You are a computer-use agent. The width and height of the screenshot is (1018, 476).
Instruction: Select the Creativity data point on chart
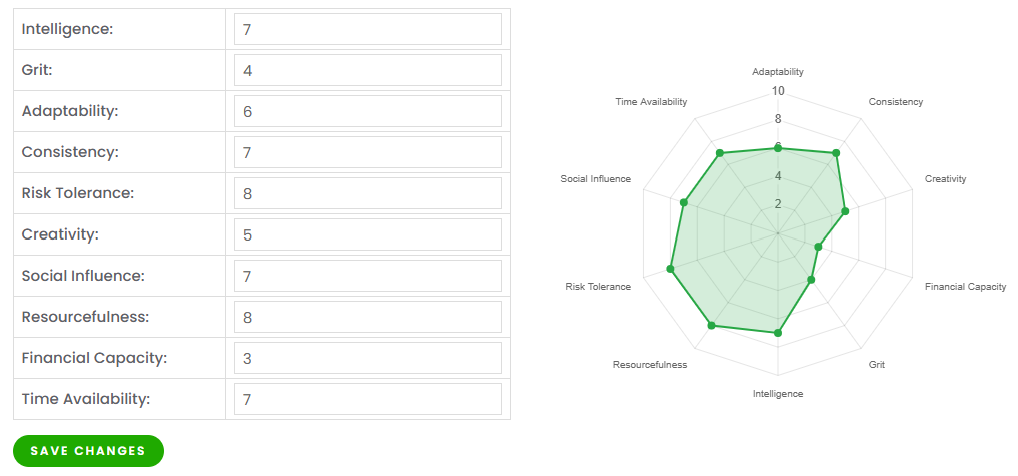845,211
